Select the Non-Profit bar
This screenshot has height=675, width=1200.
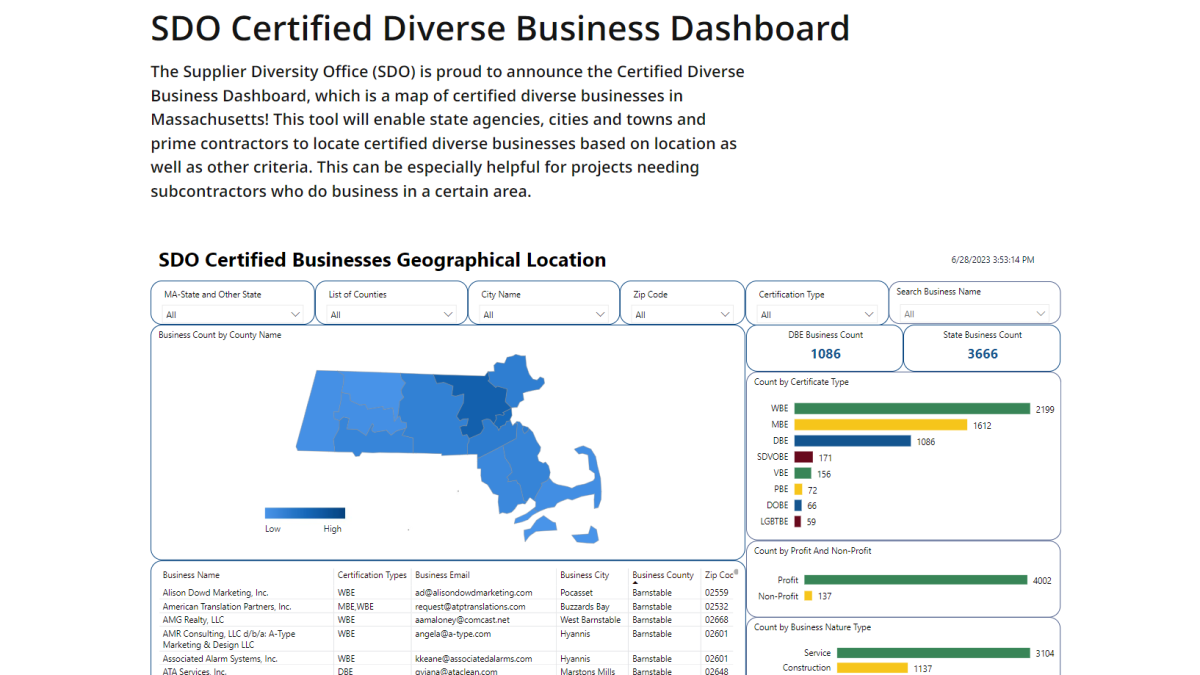[x=808, y=596]
